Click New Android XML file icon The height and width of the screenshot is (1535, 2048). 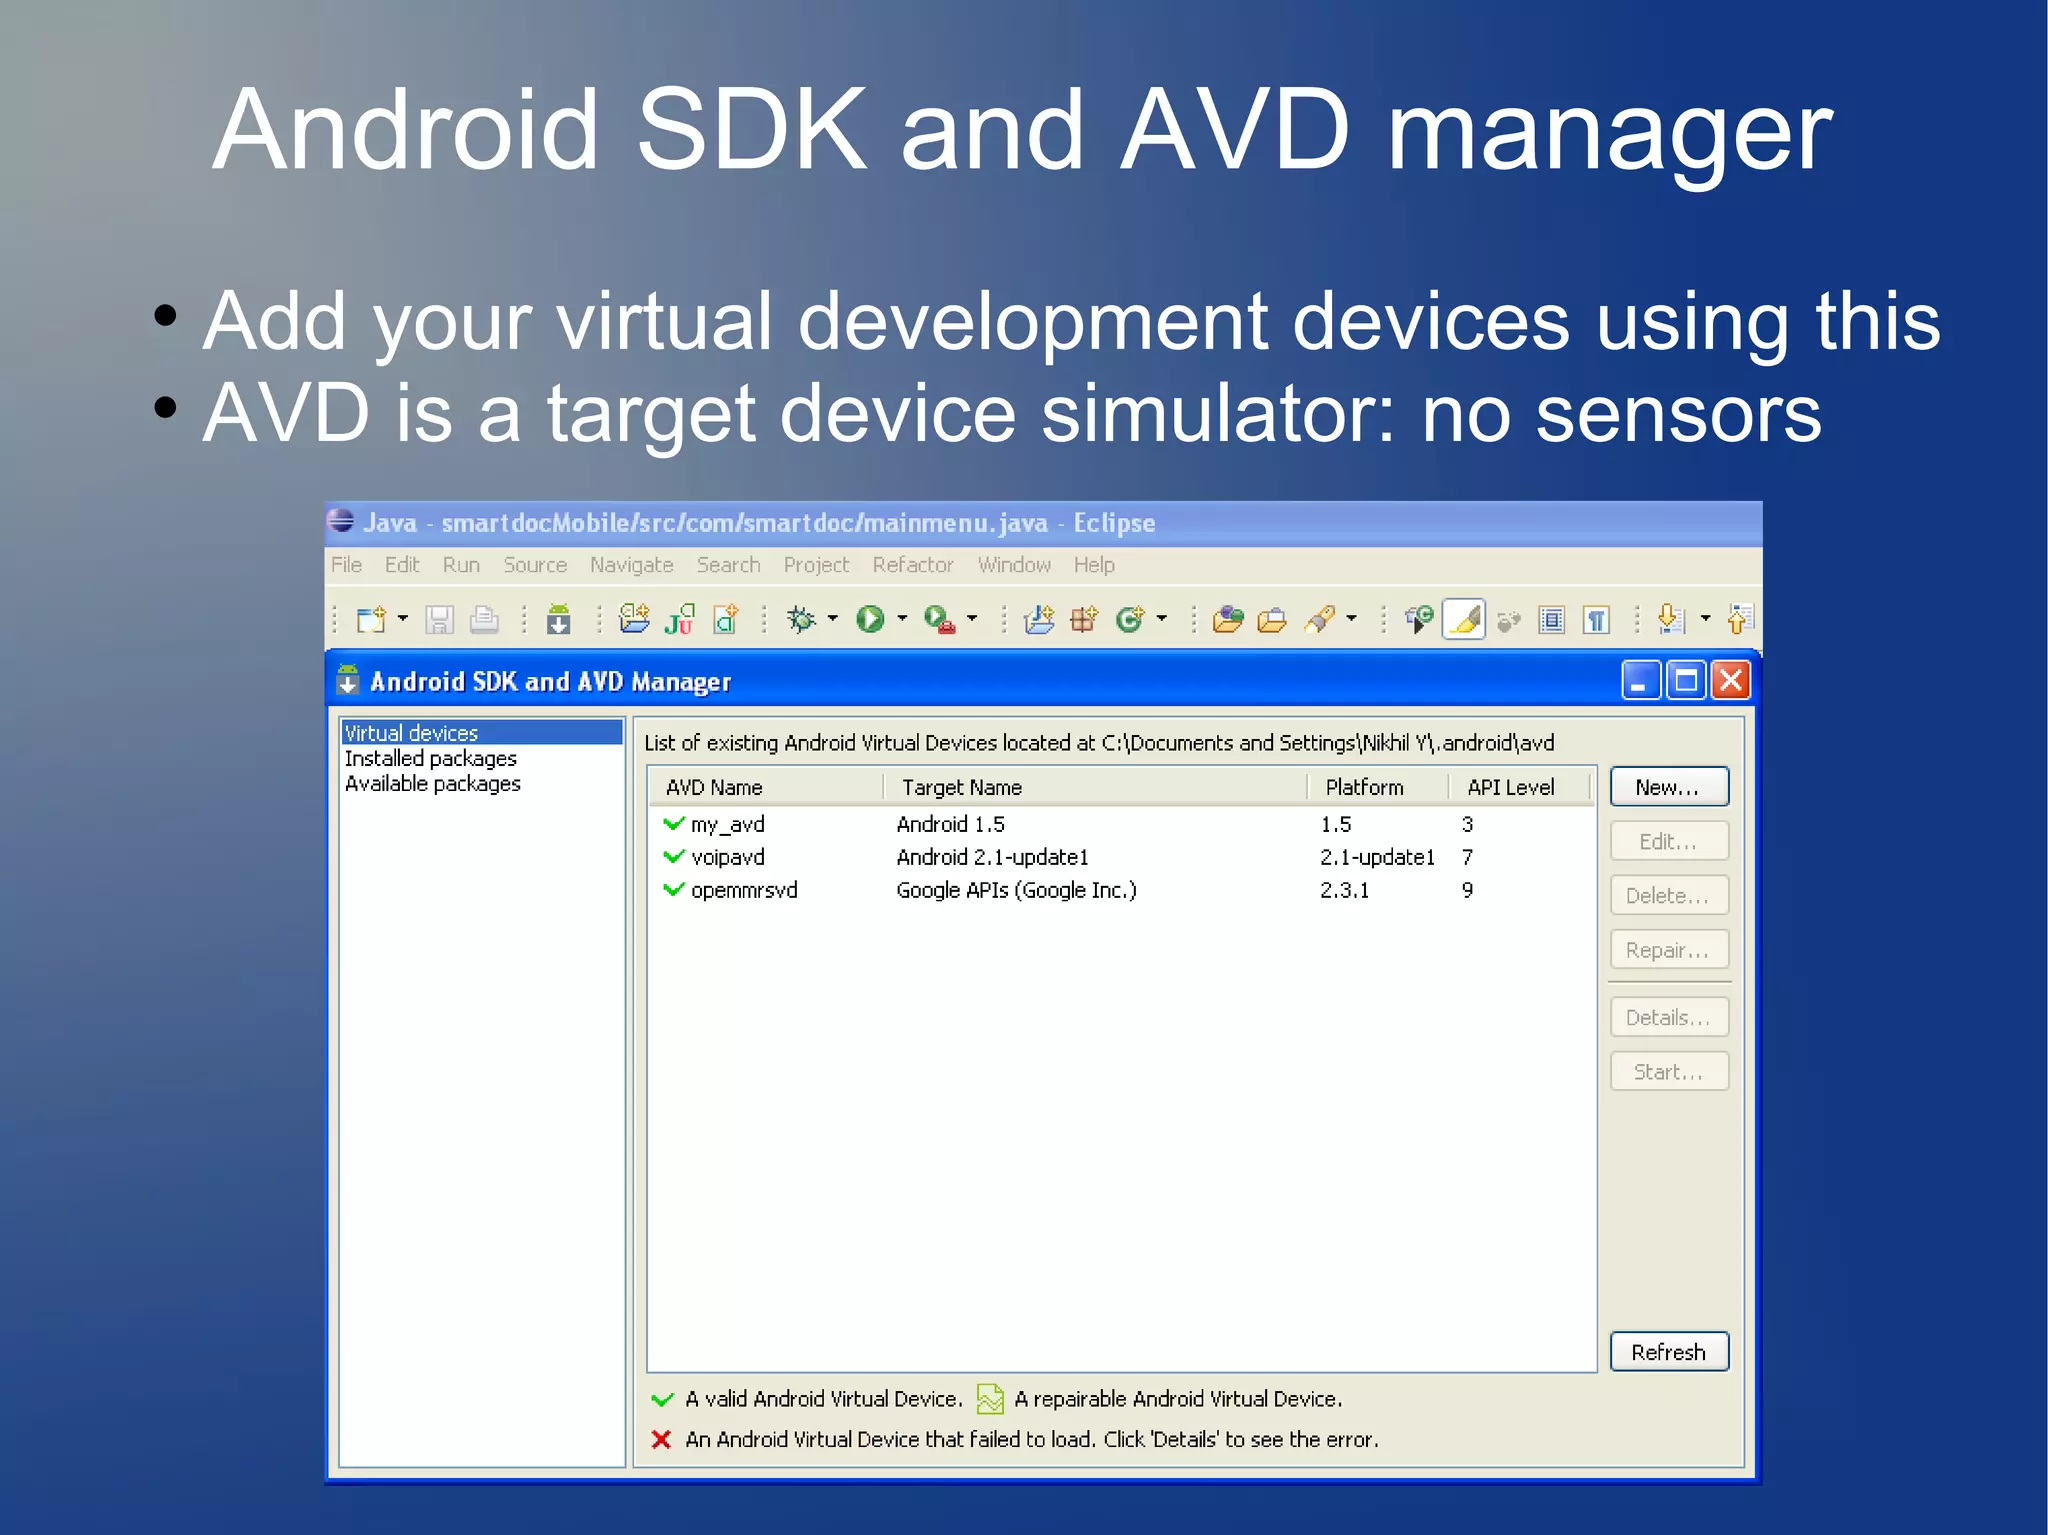(726, 620)
